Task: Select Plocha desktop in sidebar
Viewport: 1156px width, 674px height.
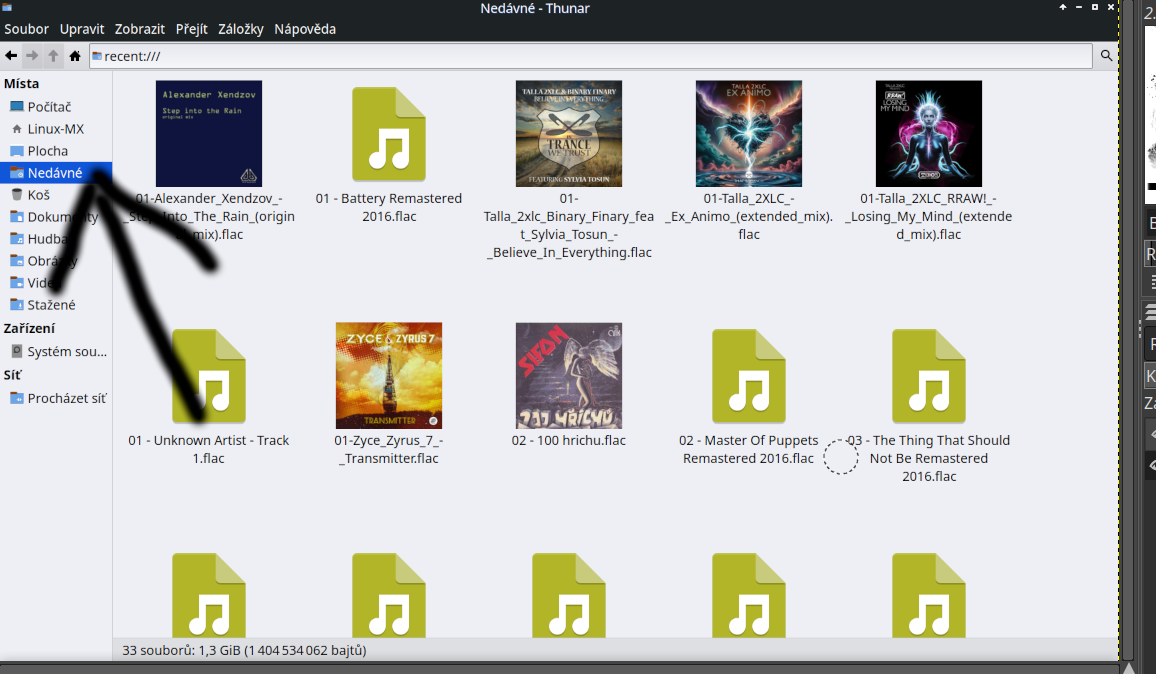Action: coord(48,151)
